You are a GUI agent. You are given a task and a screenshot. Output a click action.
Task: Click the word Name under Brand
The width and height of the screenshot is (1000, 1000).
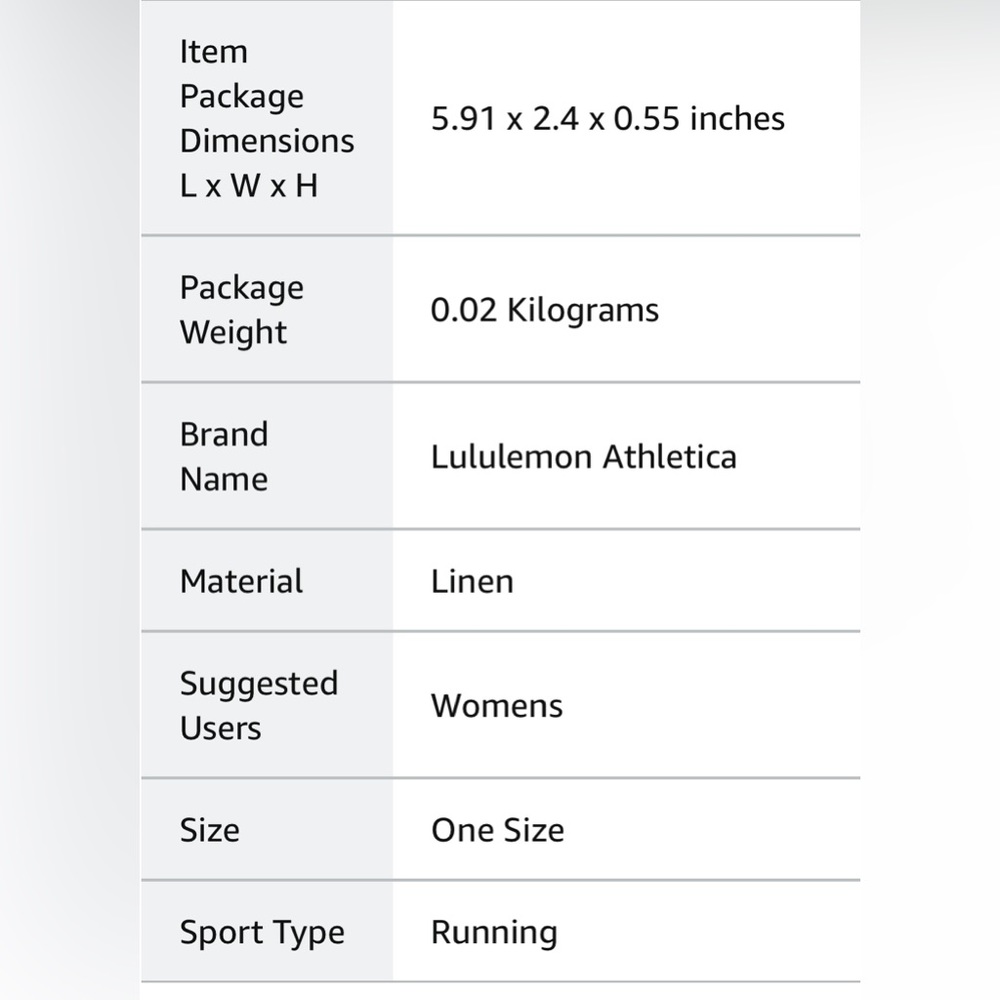224,479
